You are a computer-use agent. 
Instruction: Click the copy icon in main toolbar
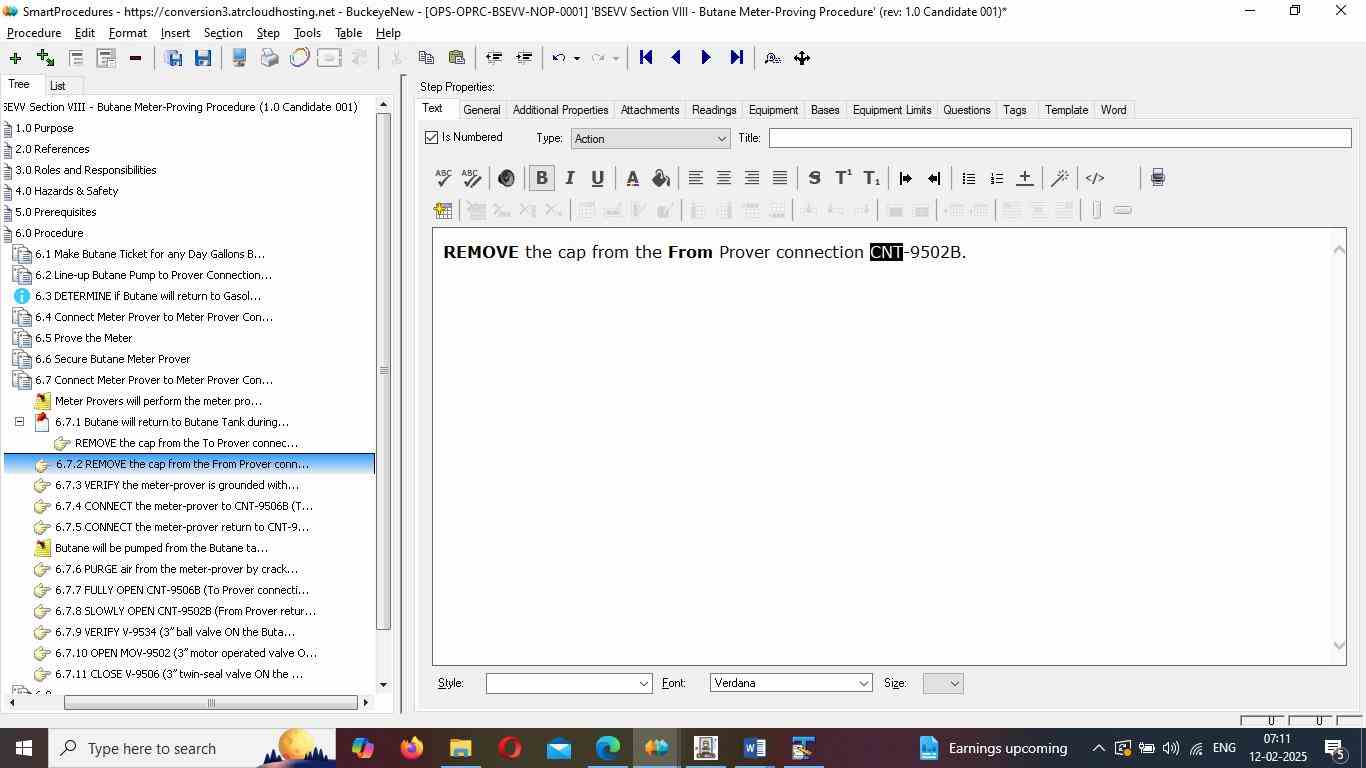426,58
